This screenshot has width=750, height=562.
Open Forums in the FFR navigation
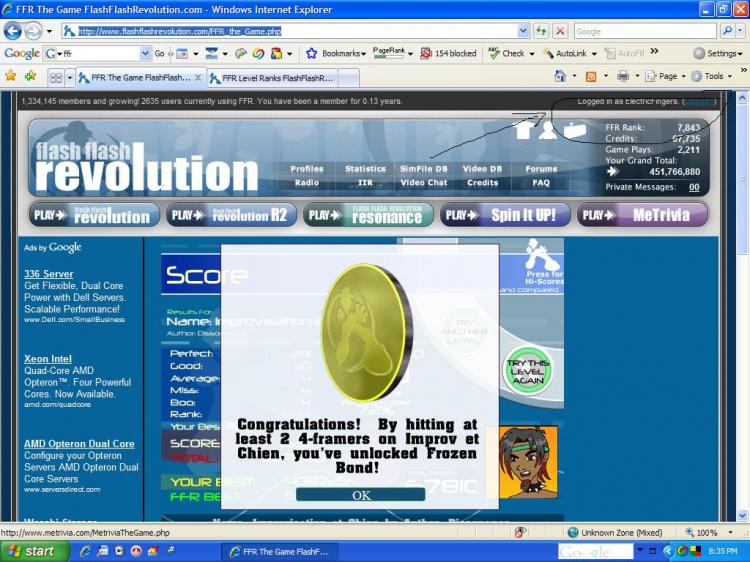click(541, 169)
